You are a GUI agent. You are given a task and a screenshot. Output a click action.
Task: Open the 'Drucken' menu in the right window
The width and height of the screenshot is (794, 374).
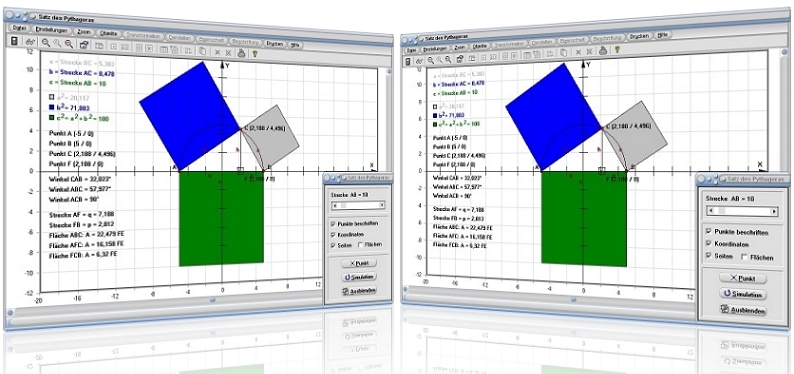[x=640, y=36]
